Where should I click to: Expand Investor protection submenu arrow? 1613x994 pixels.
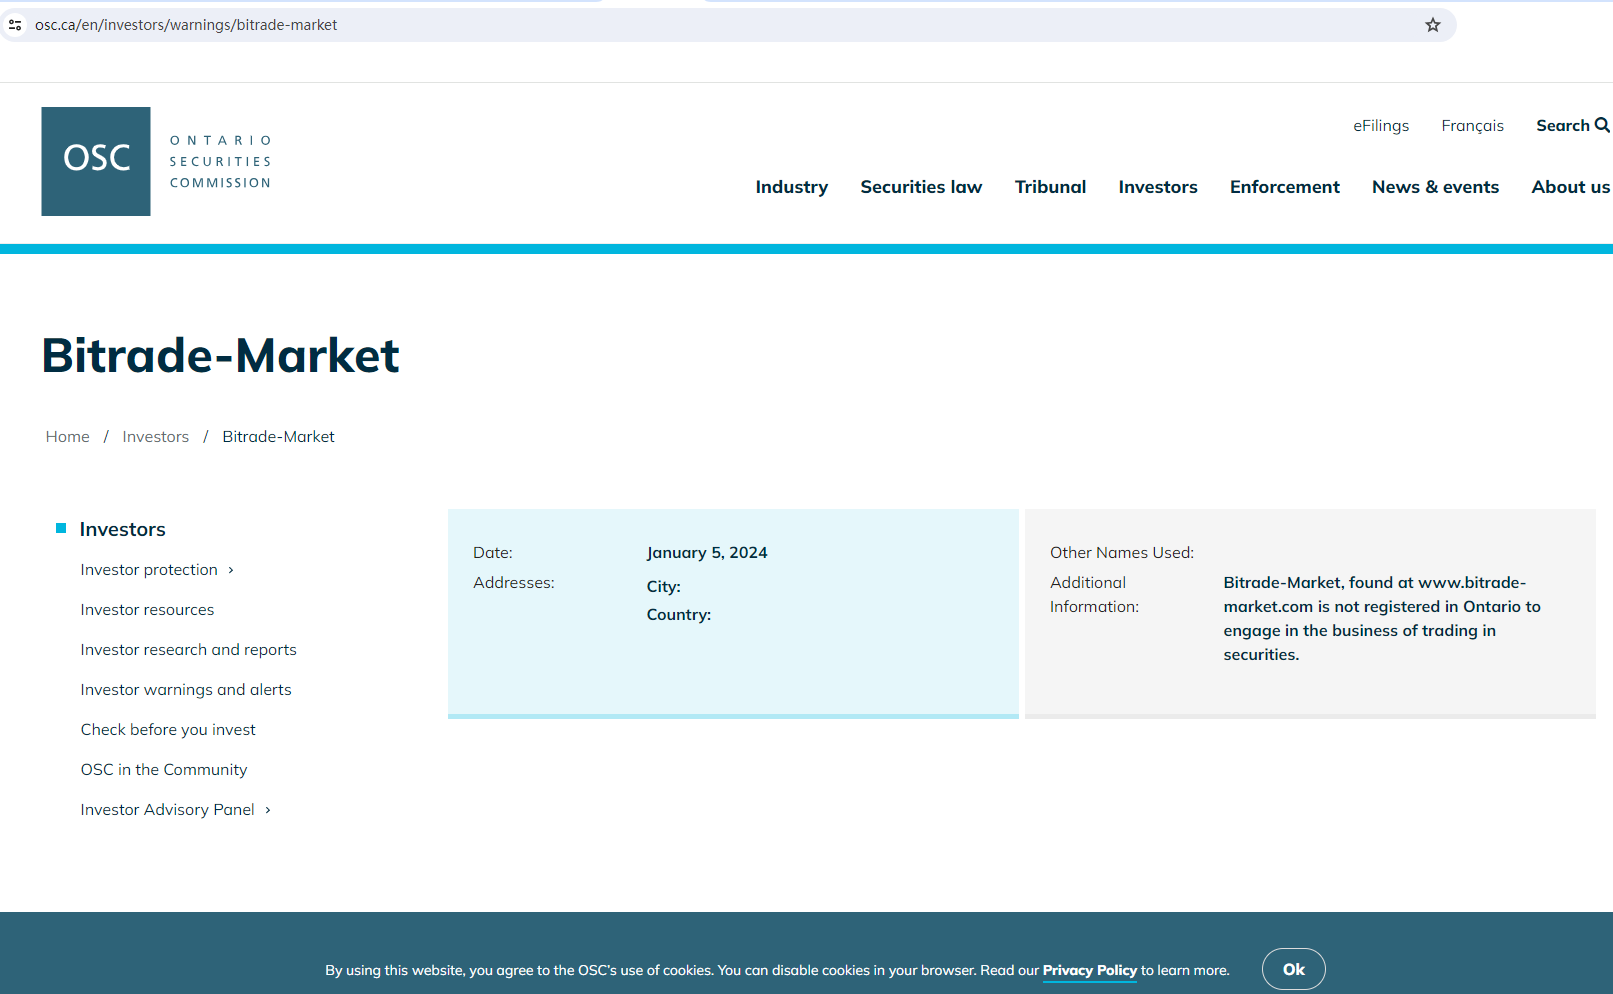pos(231,570)
